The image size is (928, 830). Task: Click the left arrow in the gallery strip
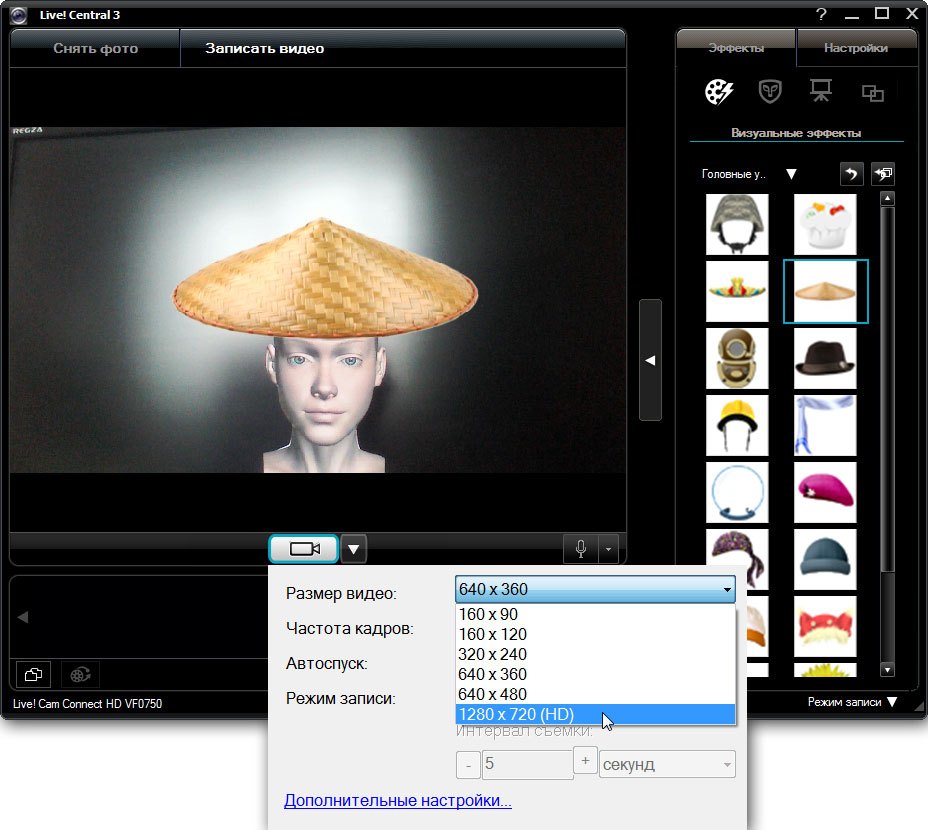pos(22,617)
